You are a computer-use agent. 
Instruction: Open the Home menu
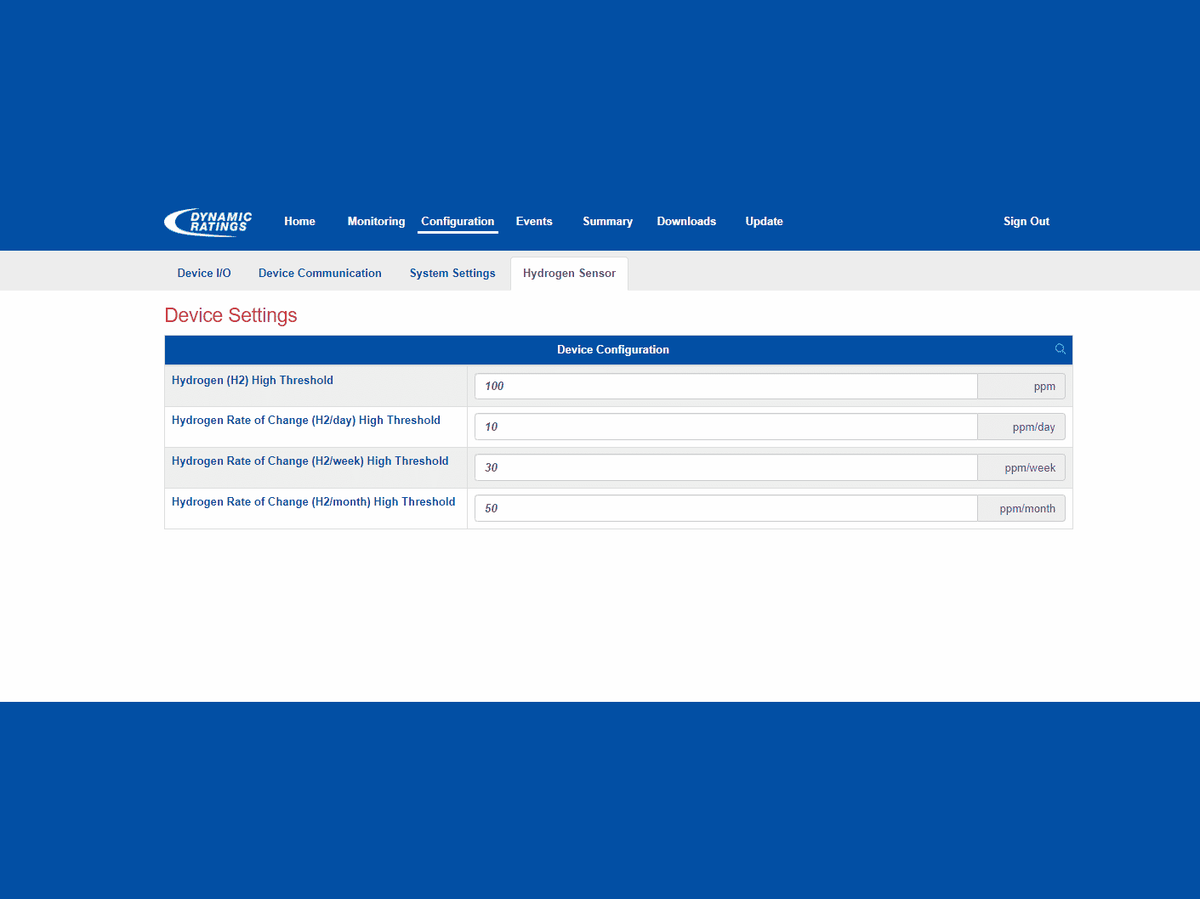click(x=300, y=222)
